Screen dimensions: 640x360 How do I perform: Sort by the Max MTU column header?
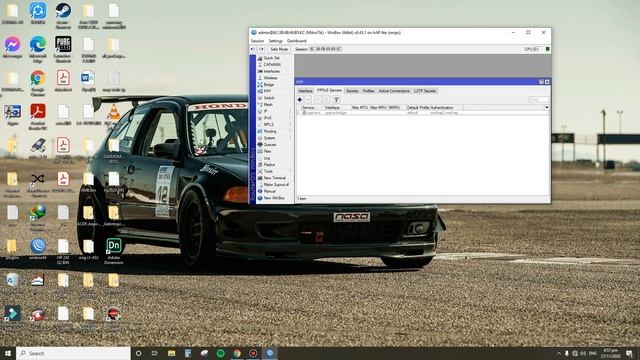[x=360, y=107]
